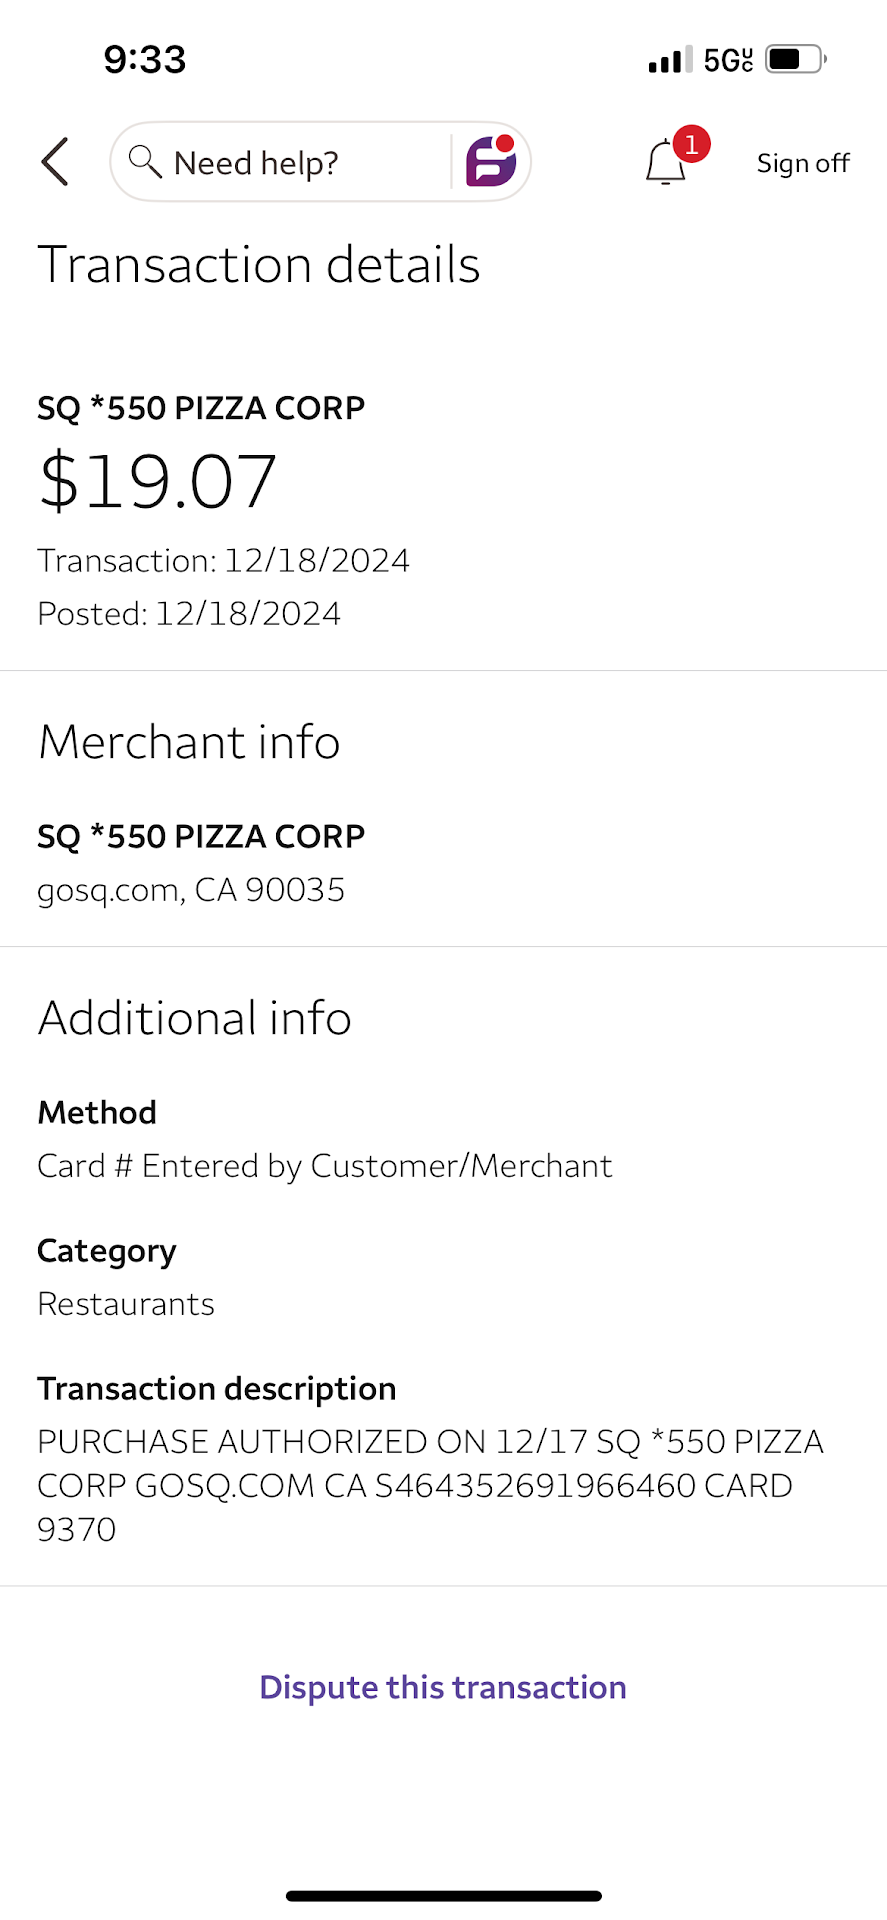
Task: Tap the transaction description text
Action: [430, 1485]
